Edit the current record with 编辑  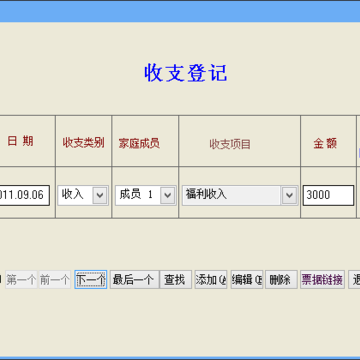pyautogui.click(x=247, y=280)
